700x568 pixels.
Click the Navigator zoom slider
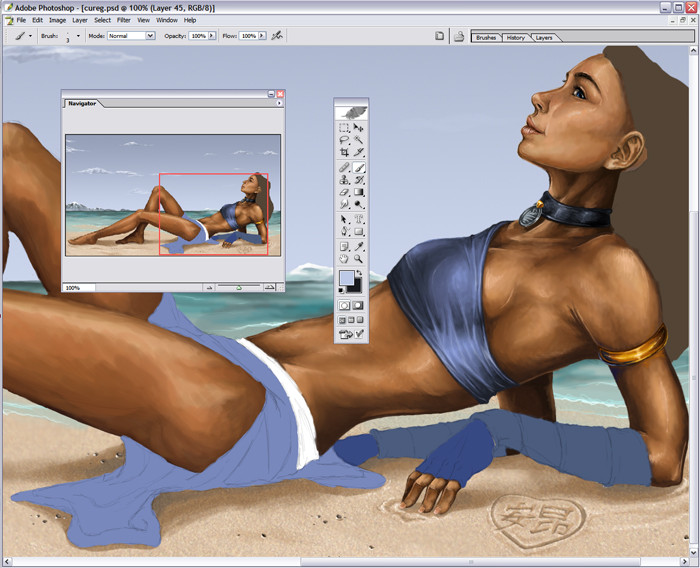point(239,288)
